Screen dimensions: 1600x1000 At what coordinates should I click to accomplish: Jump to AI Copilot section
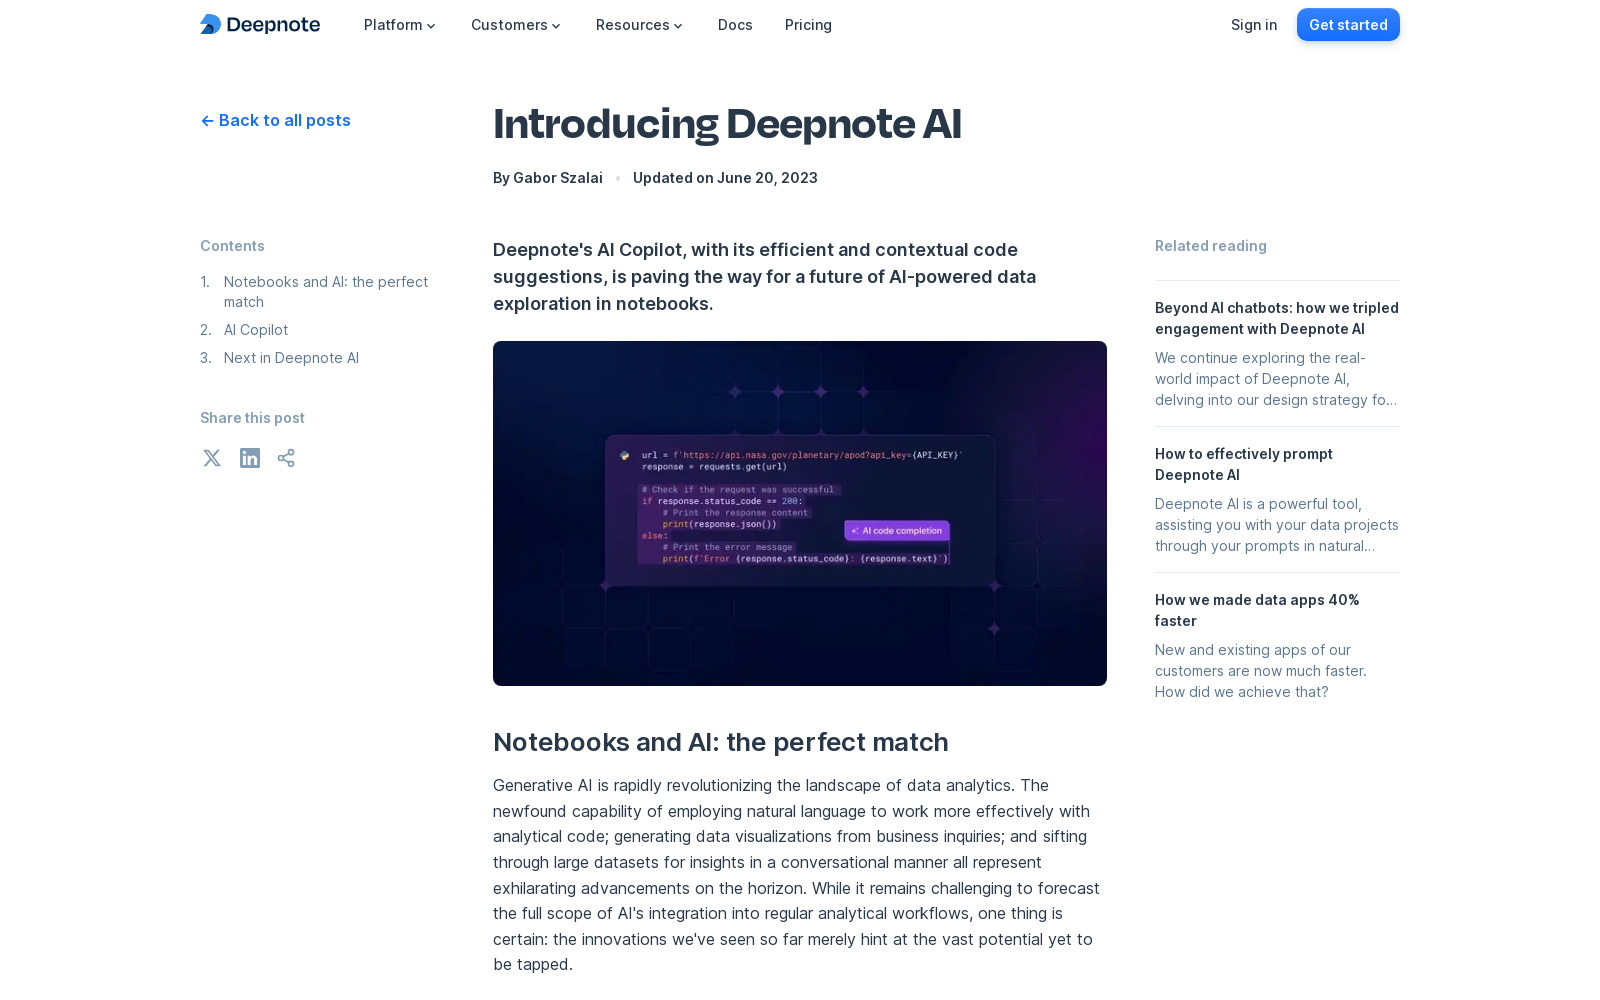pos(256,330)
